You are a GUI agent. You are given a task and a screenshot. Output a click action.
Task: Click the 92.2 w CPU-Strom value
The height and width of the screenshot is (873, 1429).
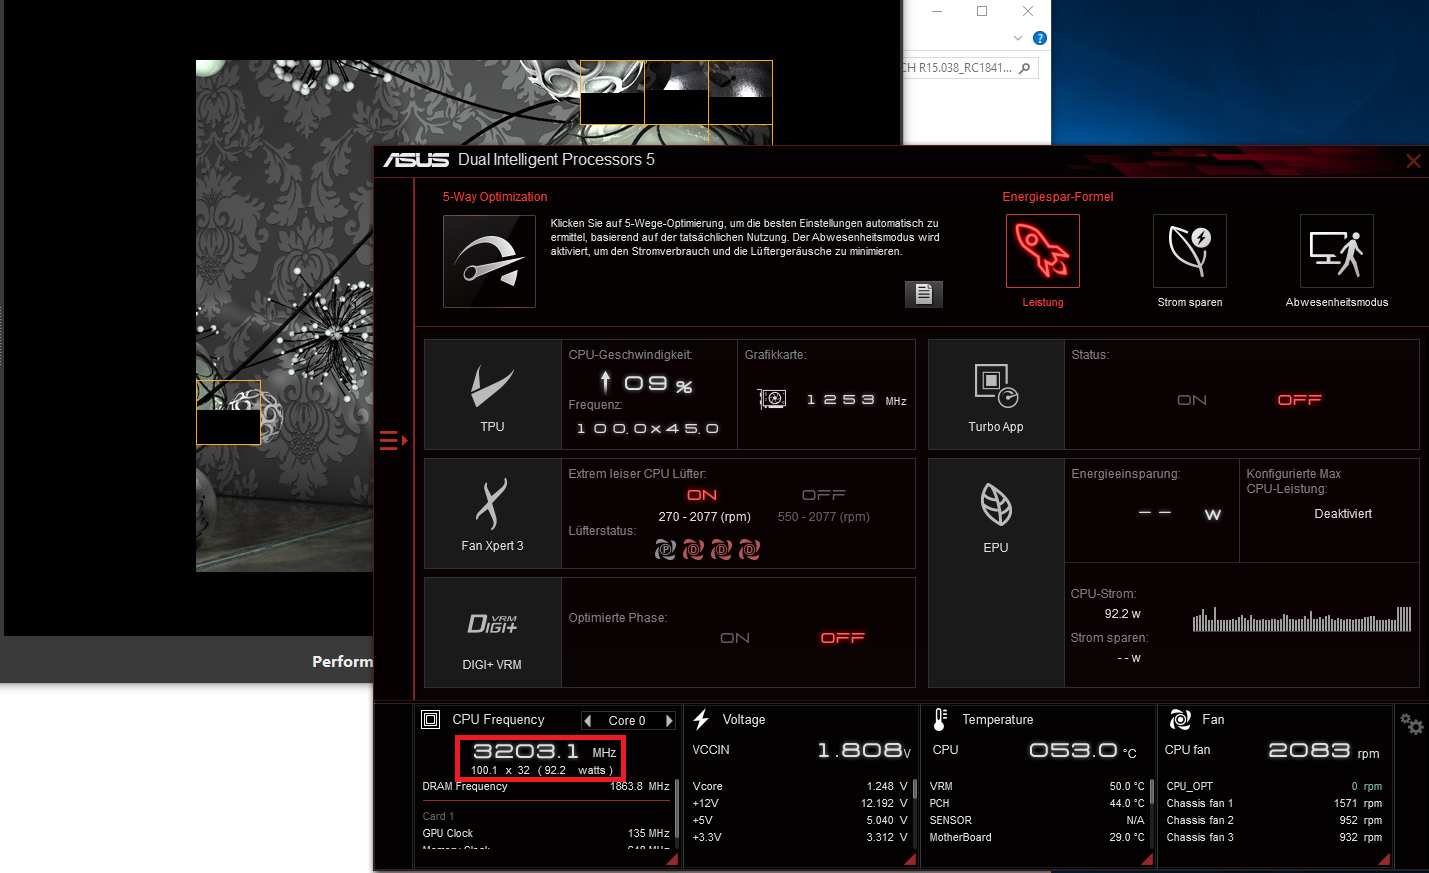(1123, 614)
